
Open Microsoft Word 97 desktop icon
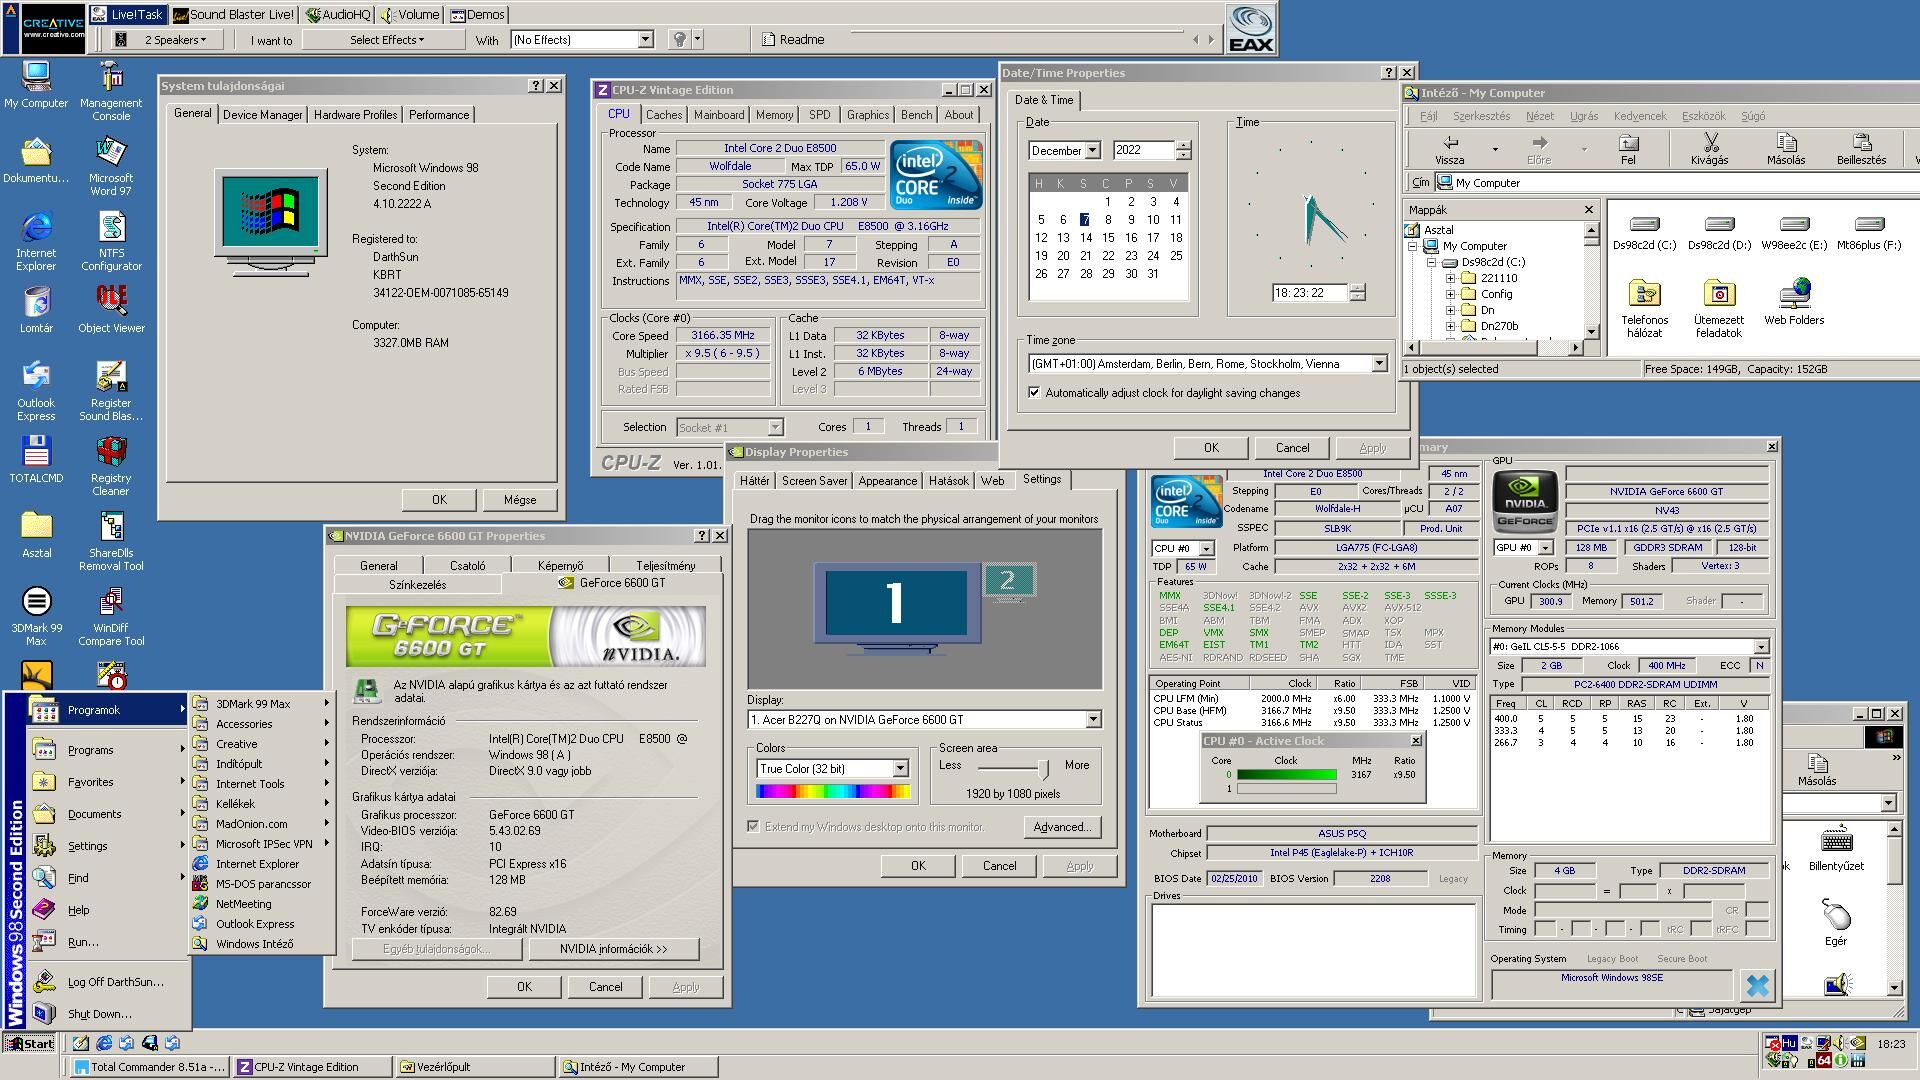tap(111, 165)
